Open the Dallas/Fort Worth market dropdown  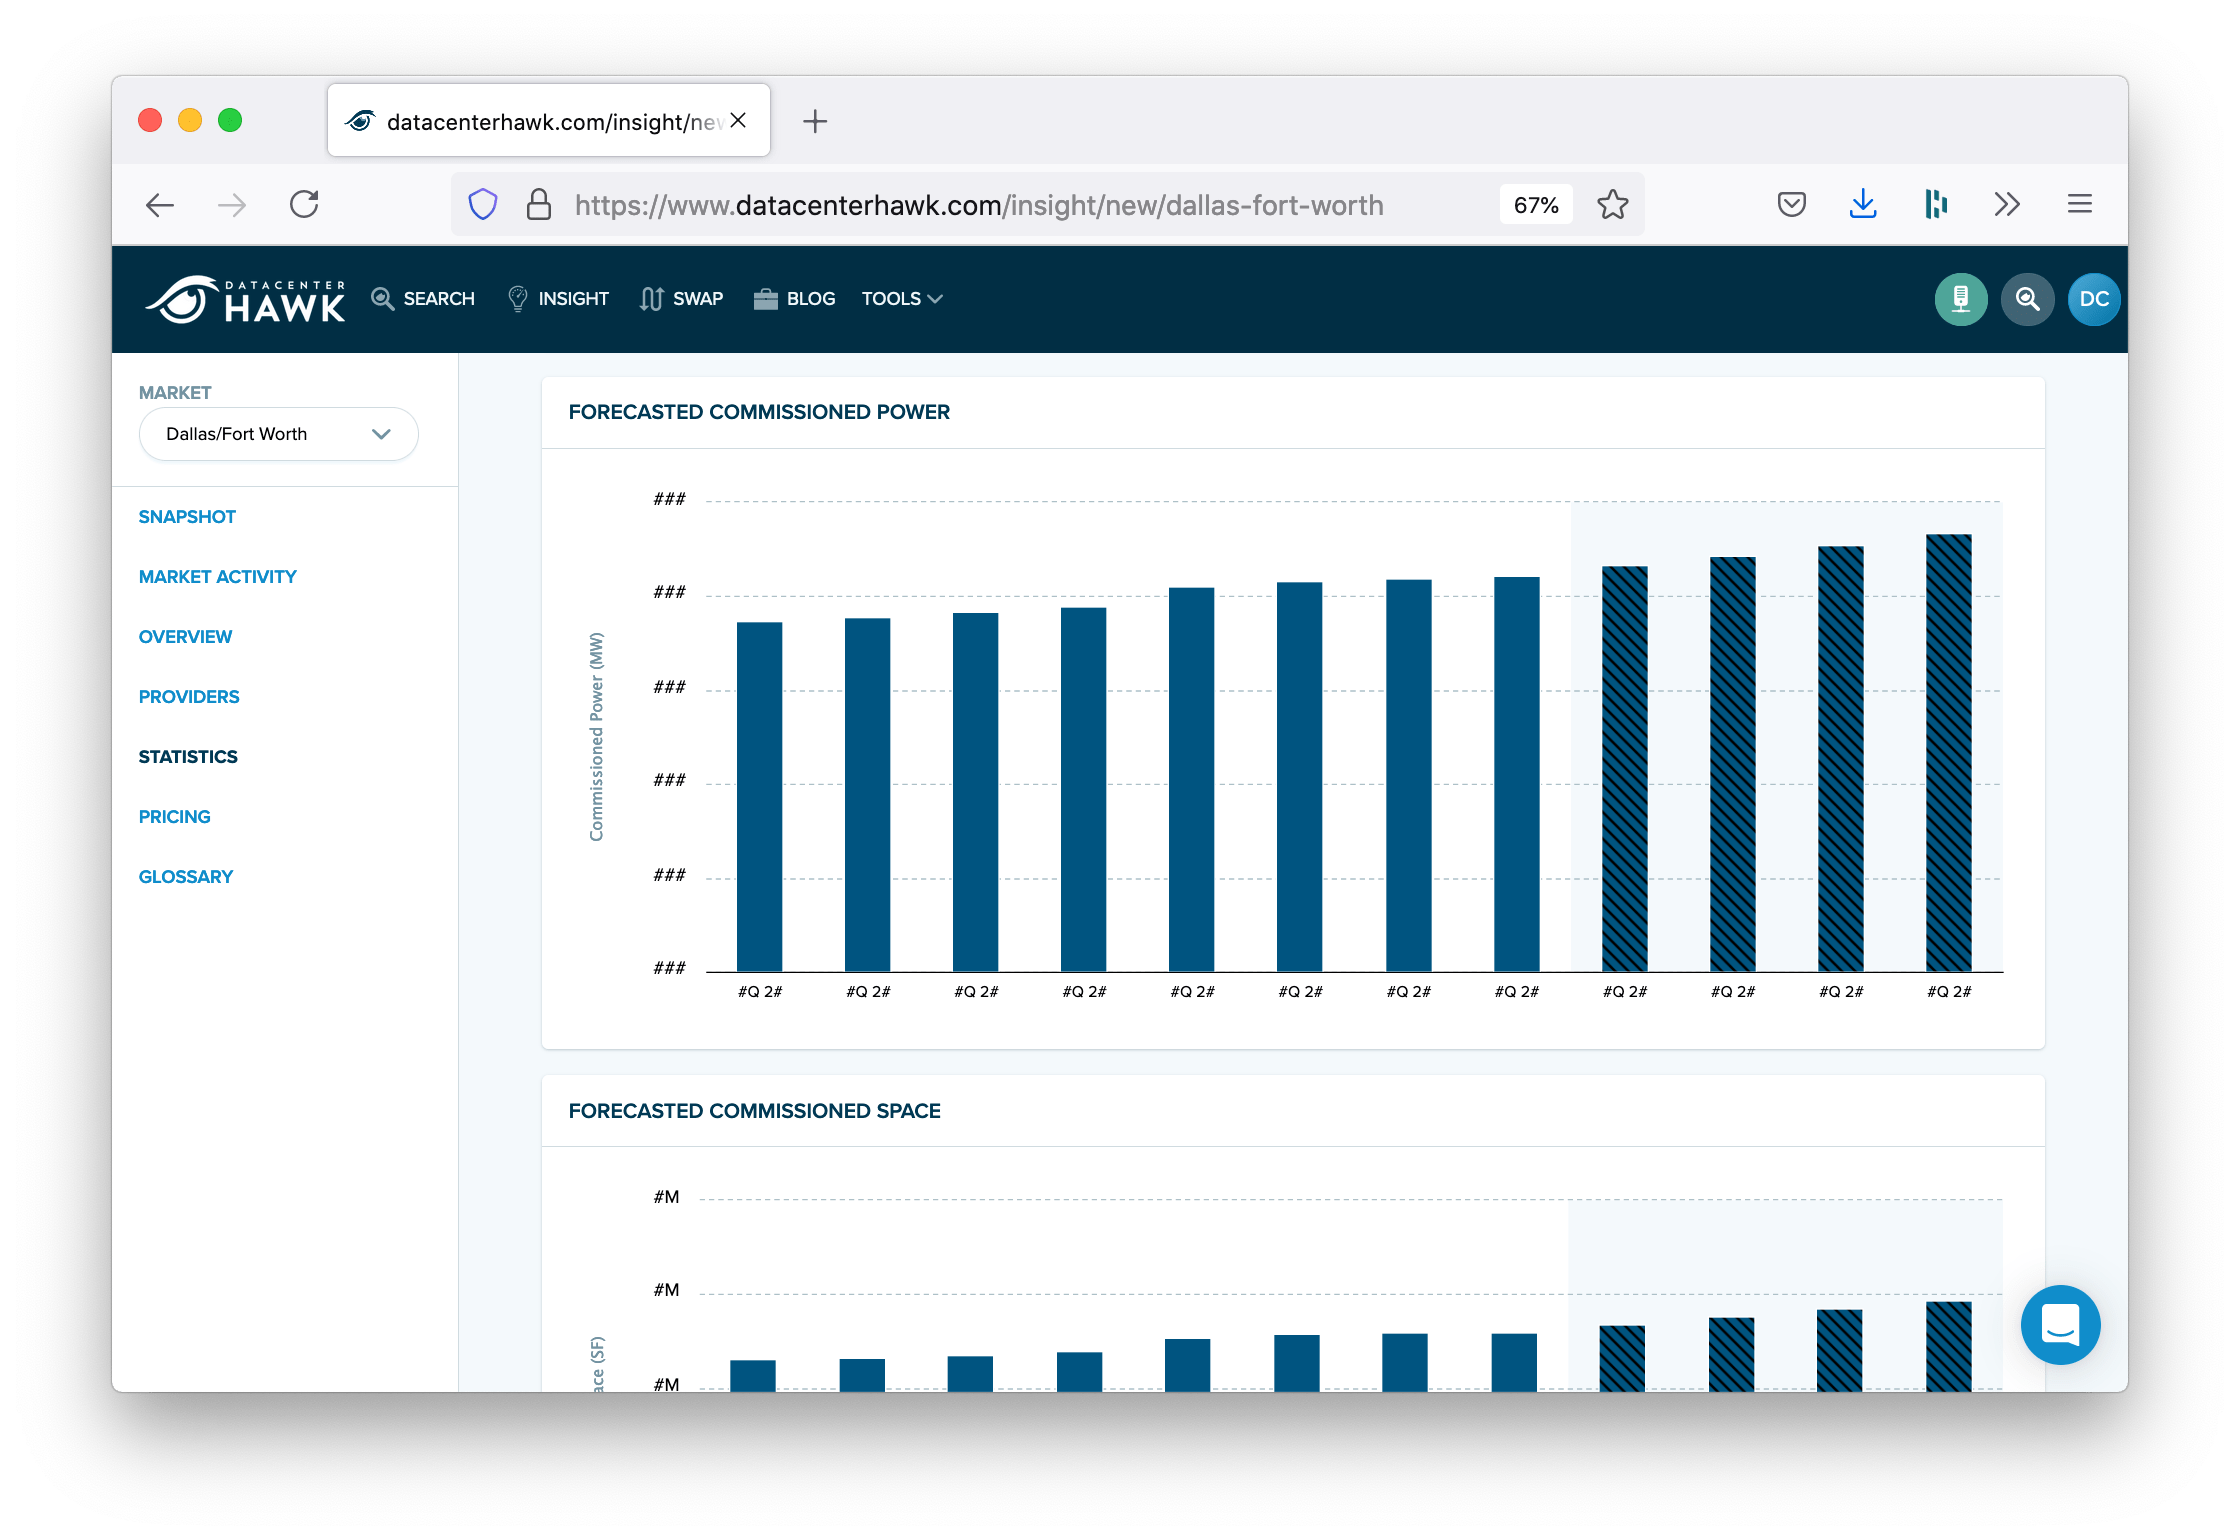[x=278, y=434]
